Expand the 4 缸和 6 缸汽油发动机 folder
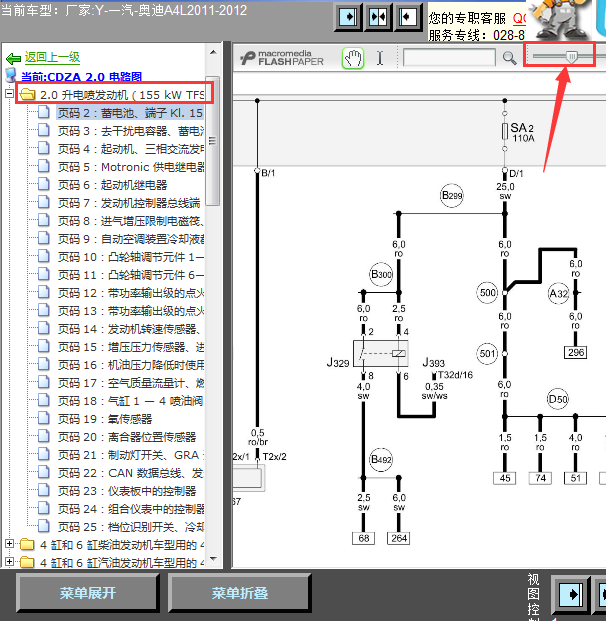Viewport: 606px width, 623px height. click(10, 562)
